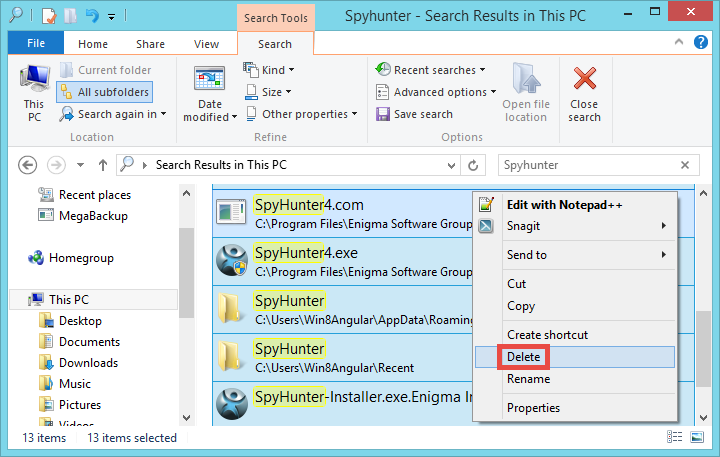Choose Cut from context menu

click(576, 284)
